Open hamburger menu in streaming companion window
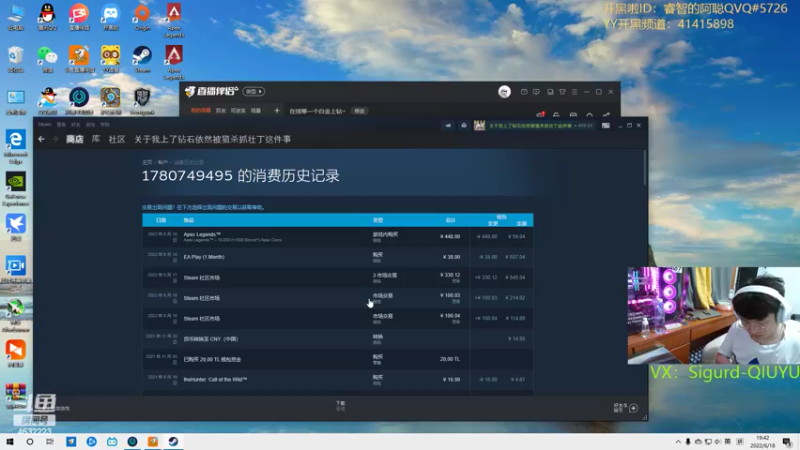This screenshot has height=450, width=800. click(574, 92)
